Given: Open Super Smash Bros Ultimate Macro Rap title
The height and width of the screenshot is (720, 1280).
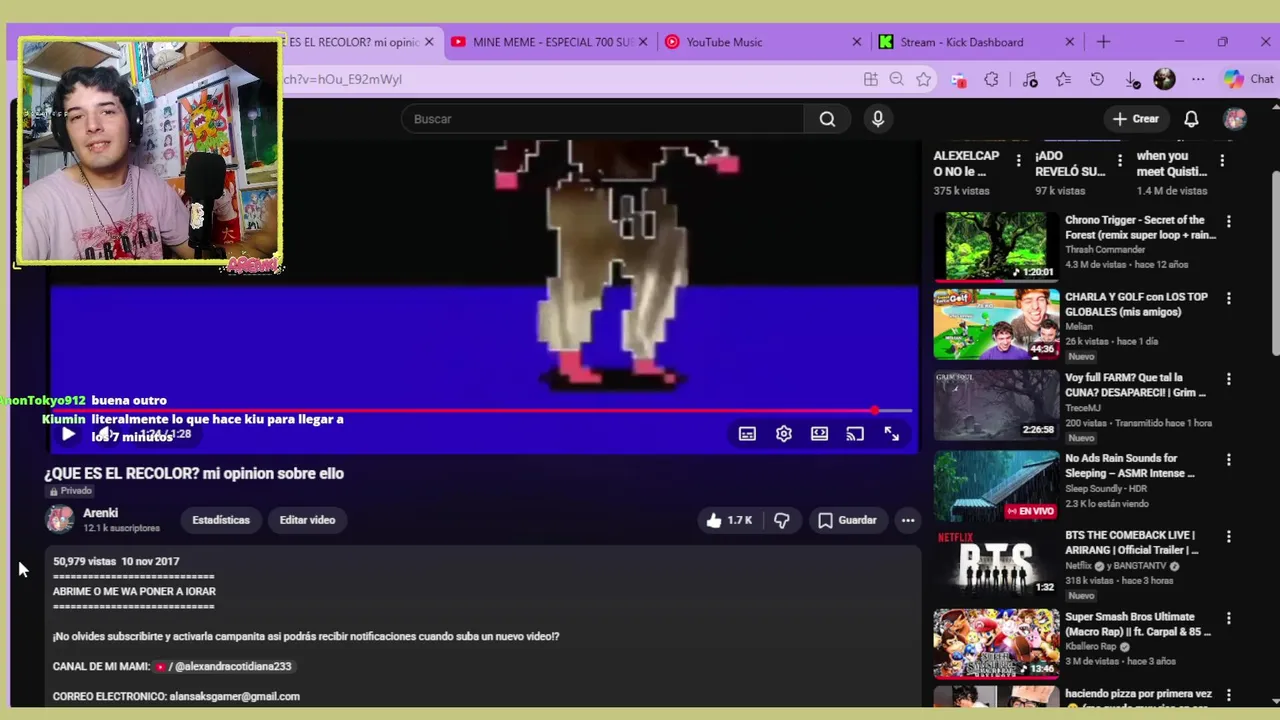Looking at the screenshot, I should coord(1138,625).
